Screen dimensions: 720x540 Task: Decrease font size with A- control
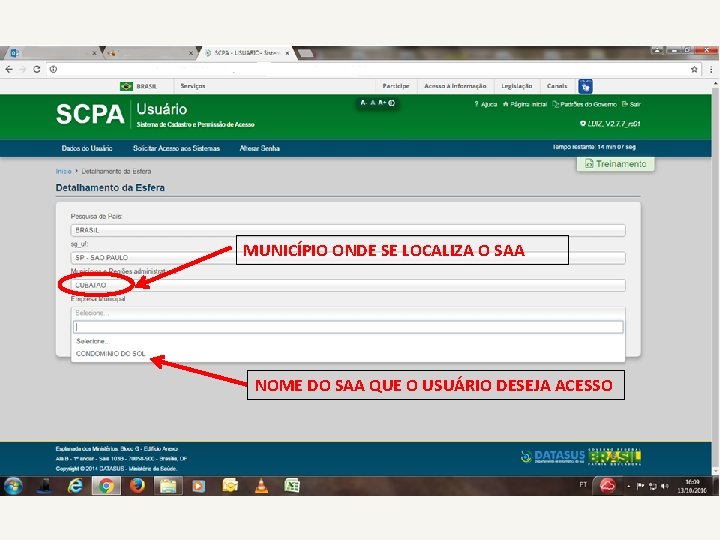point(363,103)
